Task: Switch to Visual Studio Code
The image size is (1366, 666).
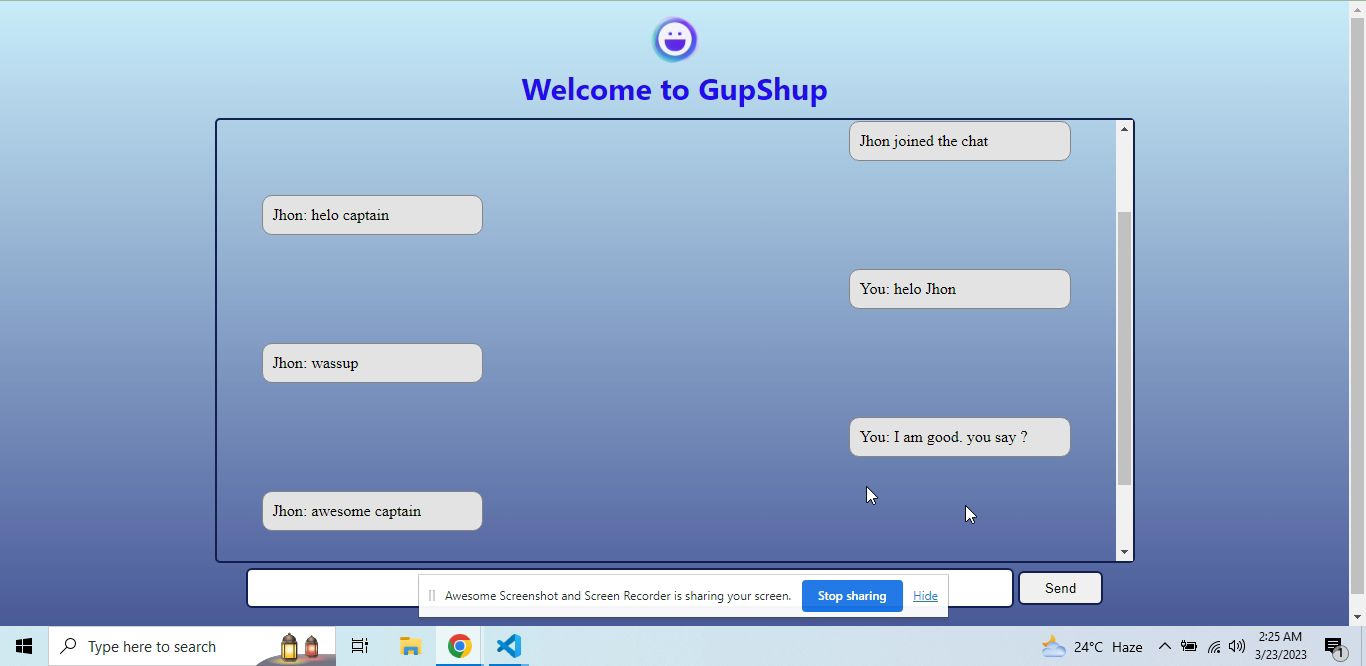Action: tap(508, 646)
